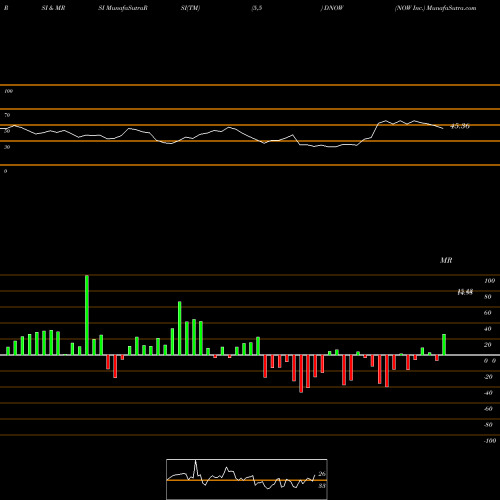Click the value 33 in the mini chart
500x500 pixels.
point(322,486)
